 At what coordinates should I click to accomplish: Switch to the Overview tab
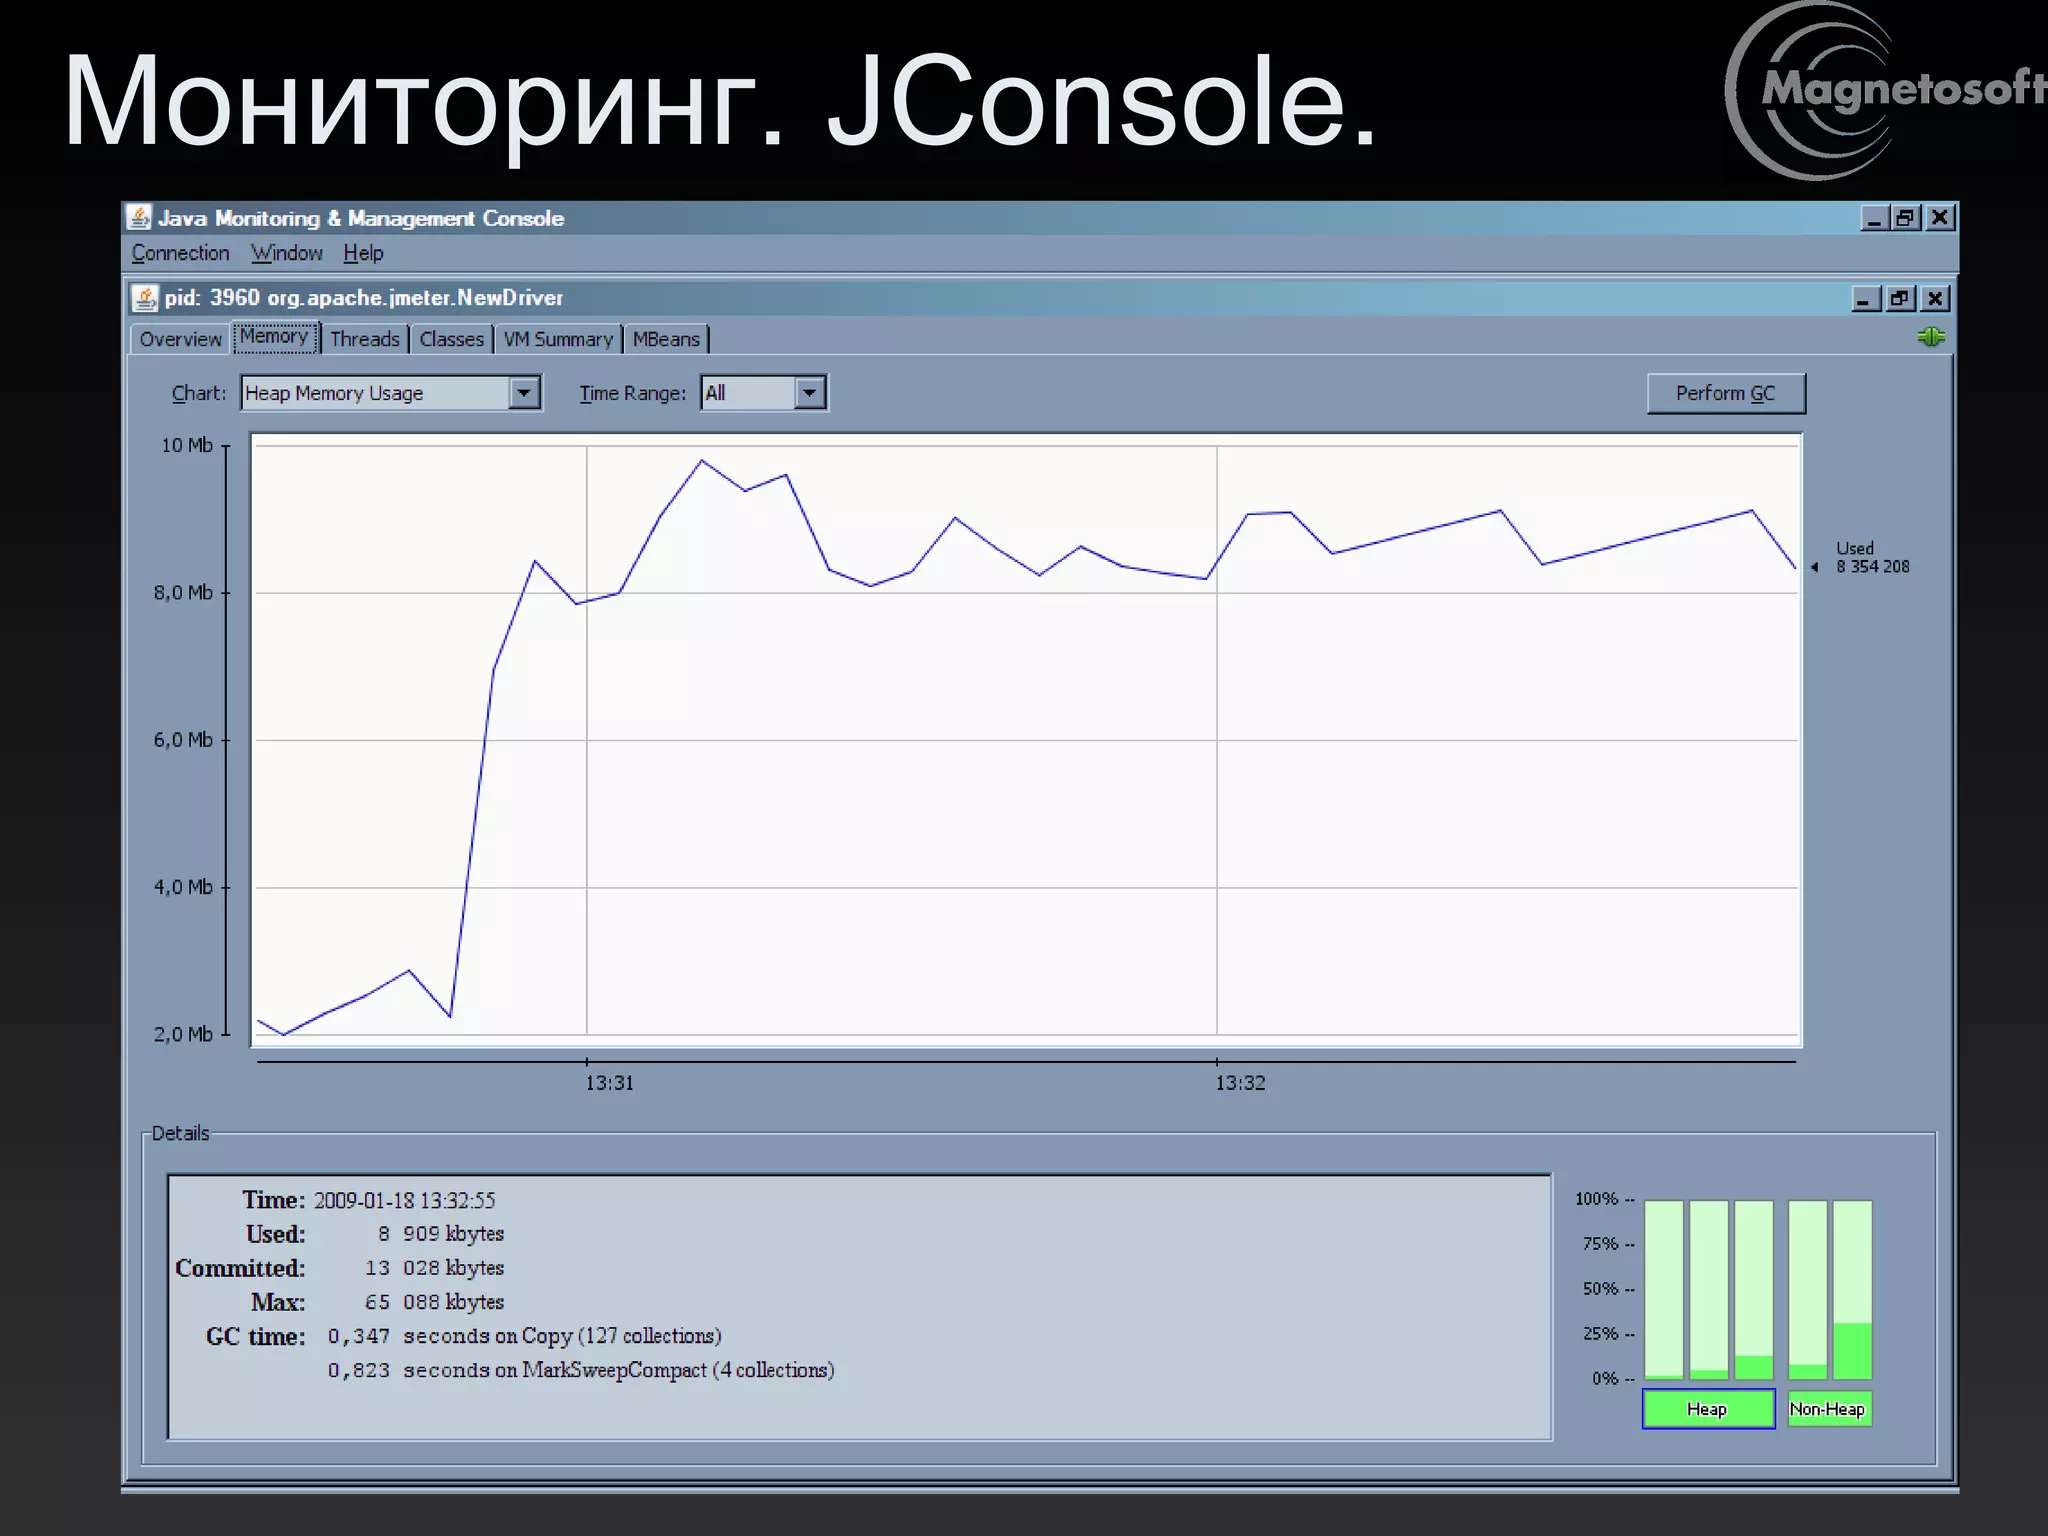[x=180, y=339]
